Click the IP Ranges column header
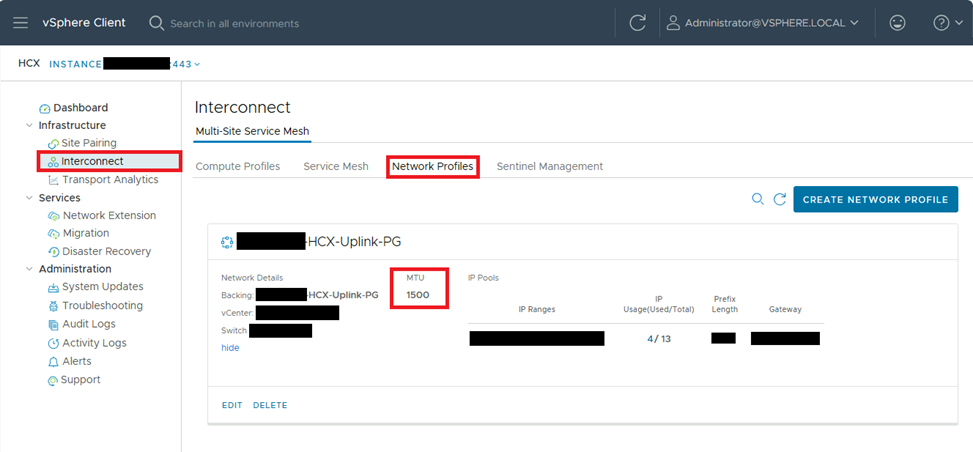The height and width of the screenshot is (452, 973). pos(537,309)
